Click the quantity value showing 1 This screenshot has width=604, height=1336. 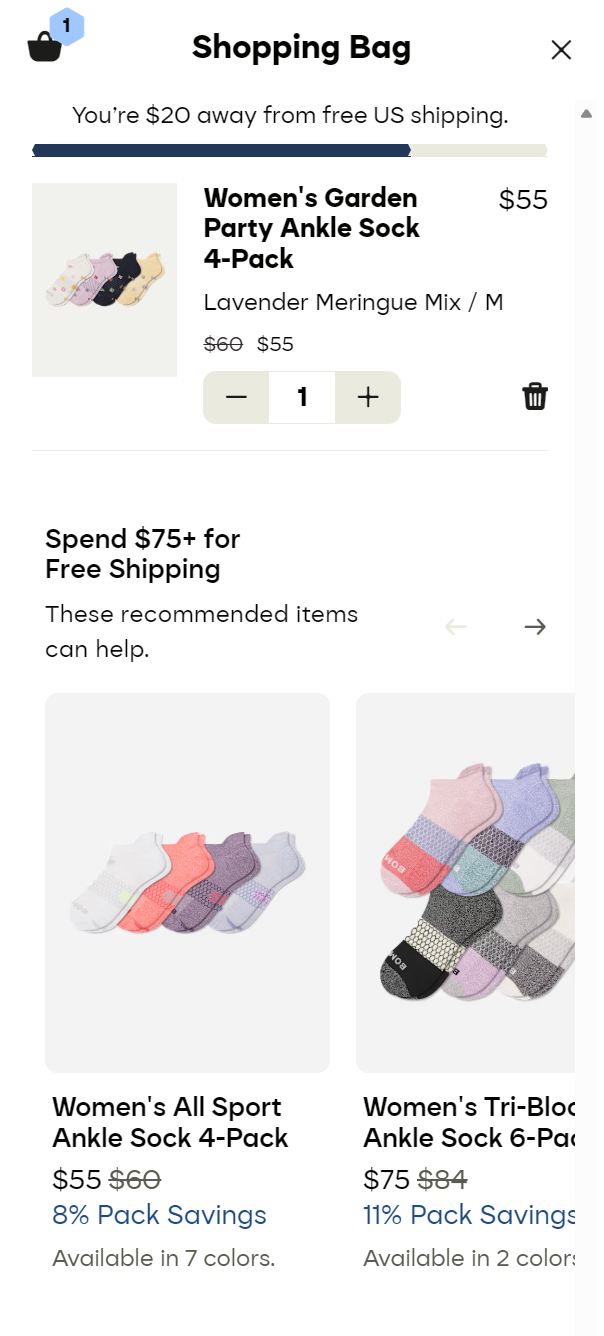point(301,396)
